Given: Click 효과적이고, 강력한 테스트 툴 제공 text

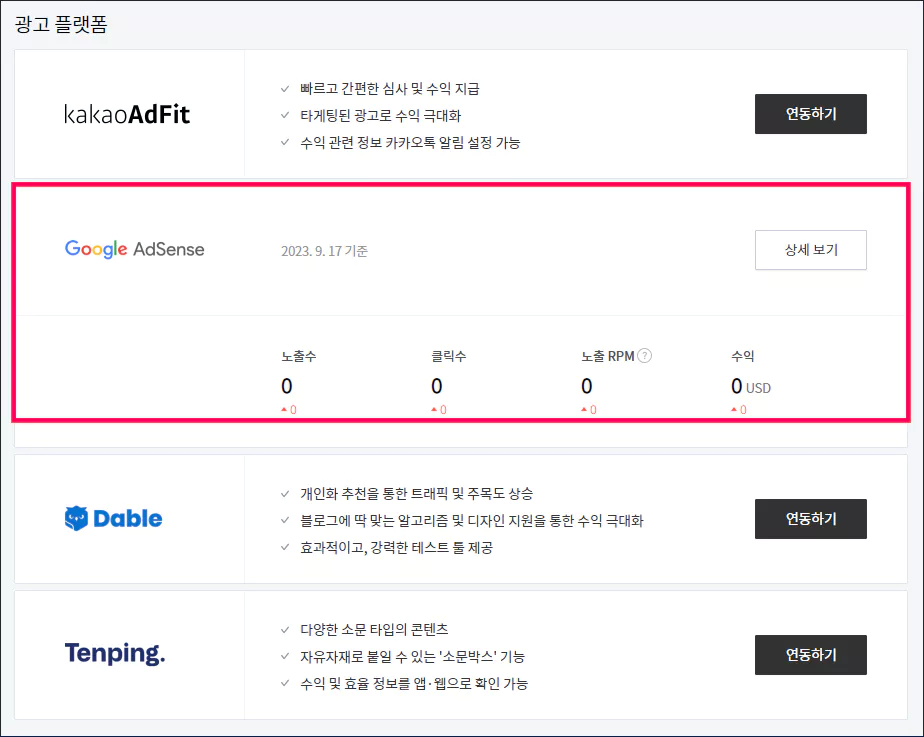Looking at the screenshot, I should 396,548.
